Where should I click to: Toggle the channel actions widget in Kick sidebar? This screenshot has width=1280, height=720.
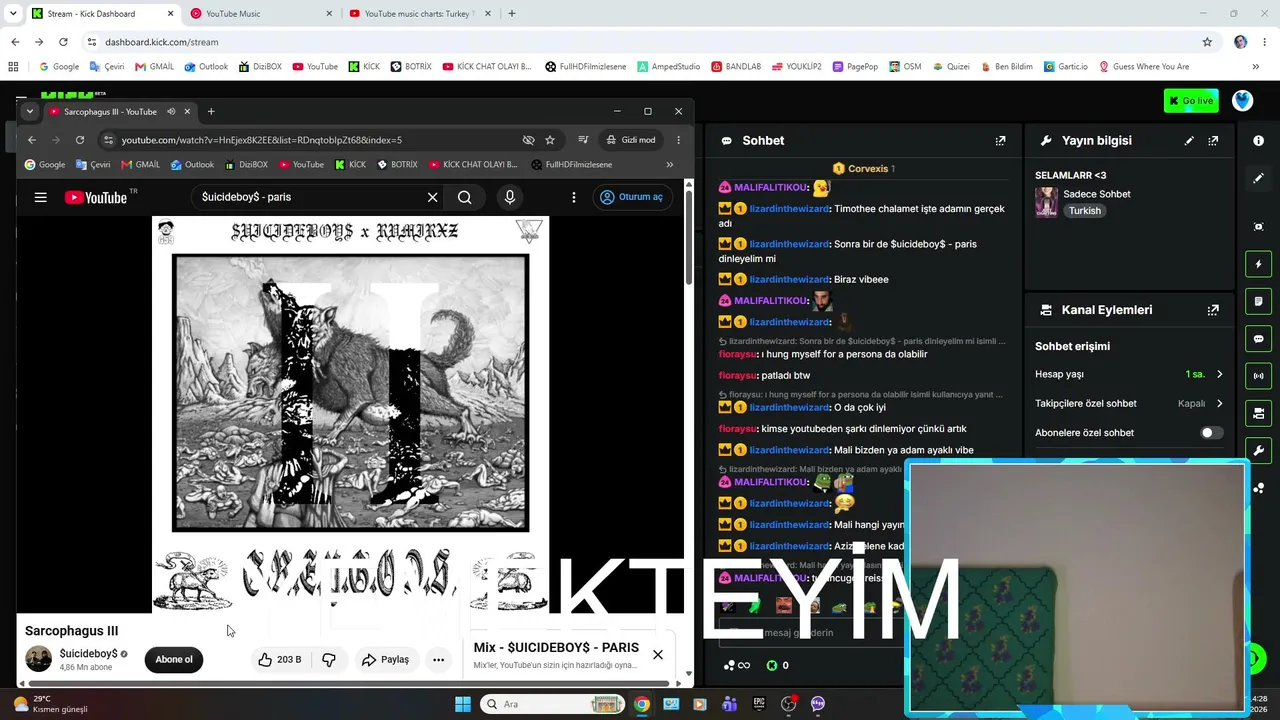(1259, 413)
